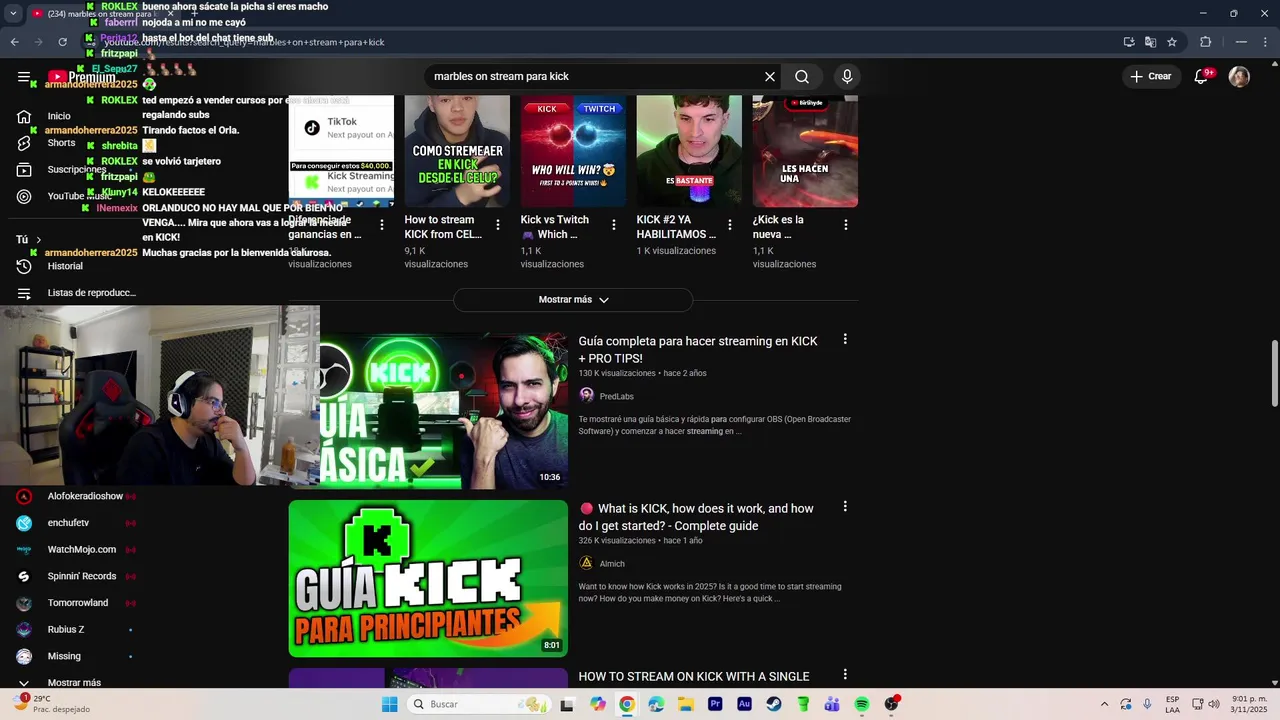The width and height of the screenshot is (1280, 720).
Task: Open Listas de reproducción in the sidebar
Action: click(x=91, y=293)
